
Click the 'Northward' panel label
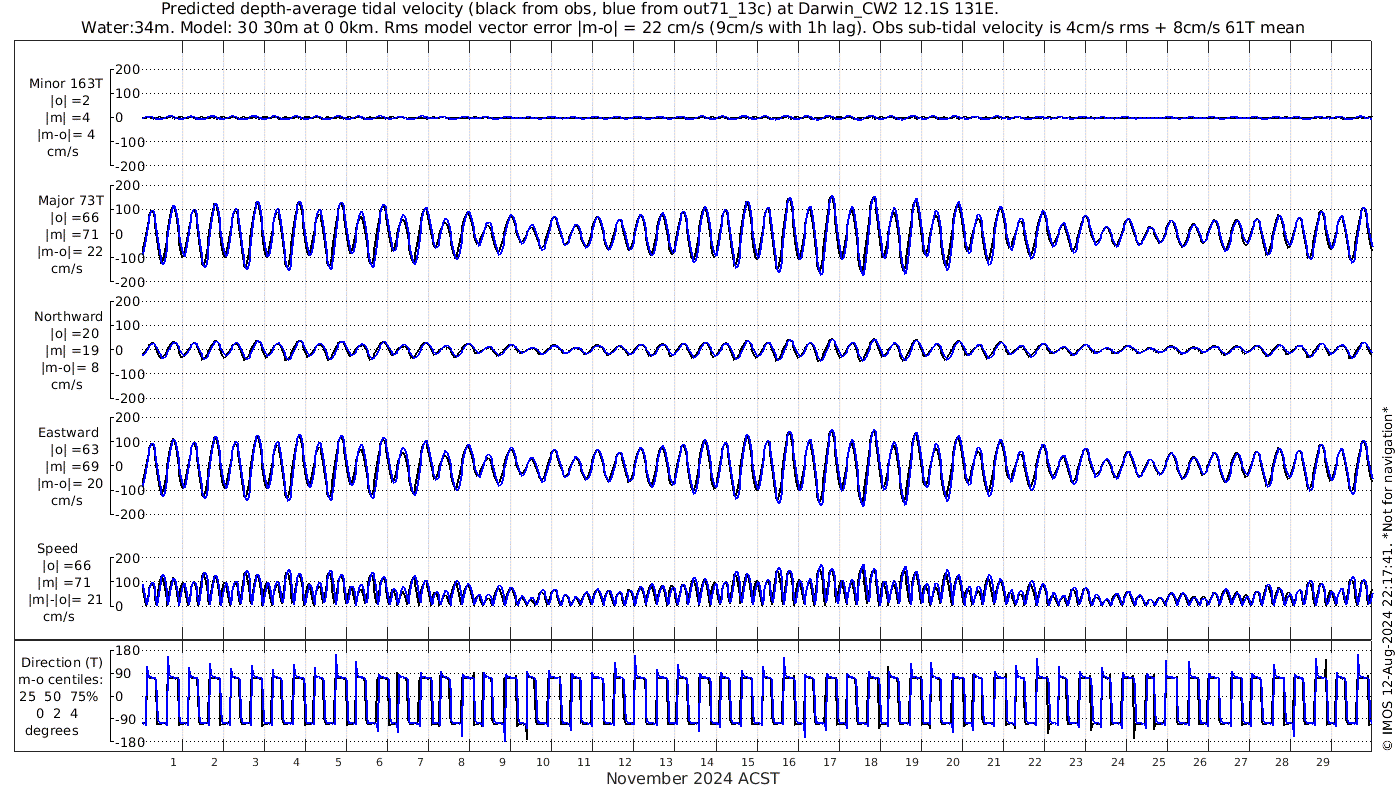coord(69,317)
